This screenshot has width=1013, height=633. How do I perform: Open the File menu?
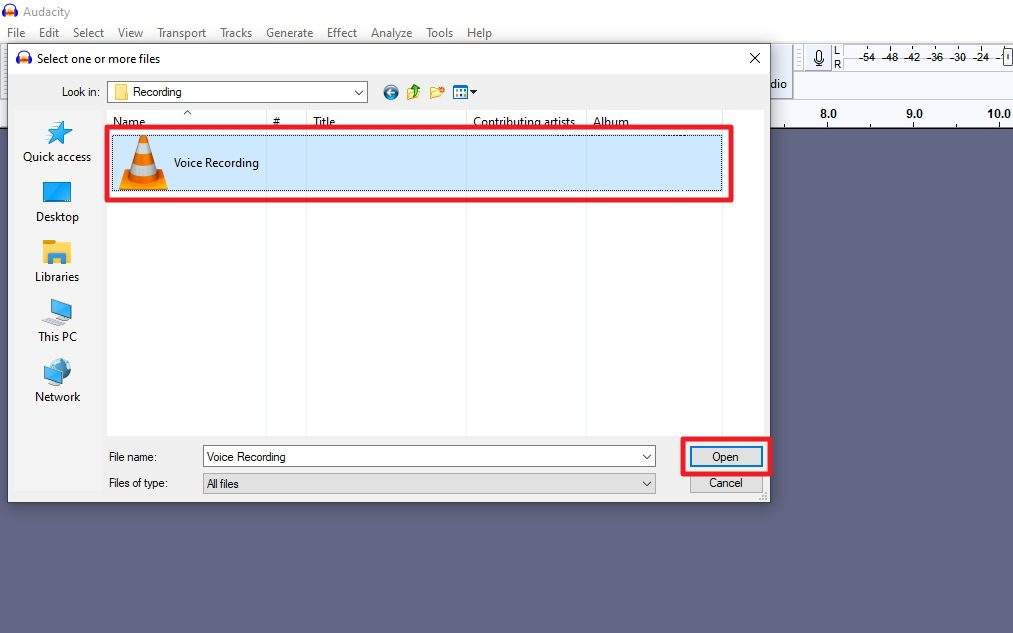pos(16,33)
